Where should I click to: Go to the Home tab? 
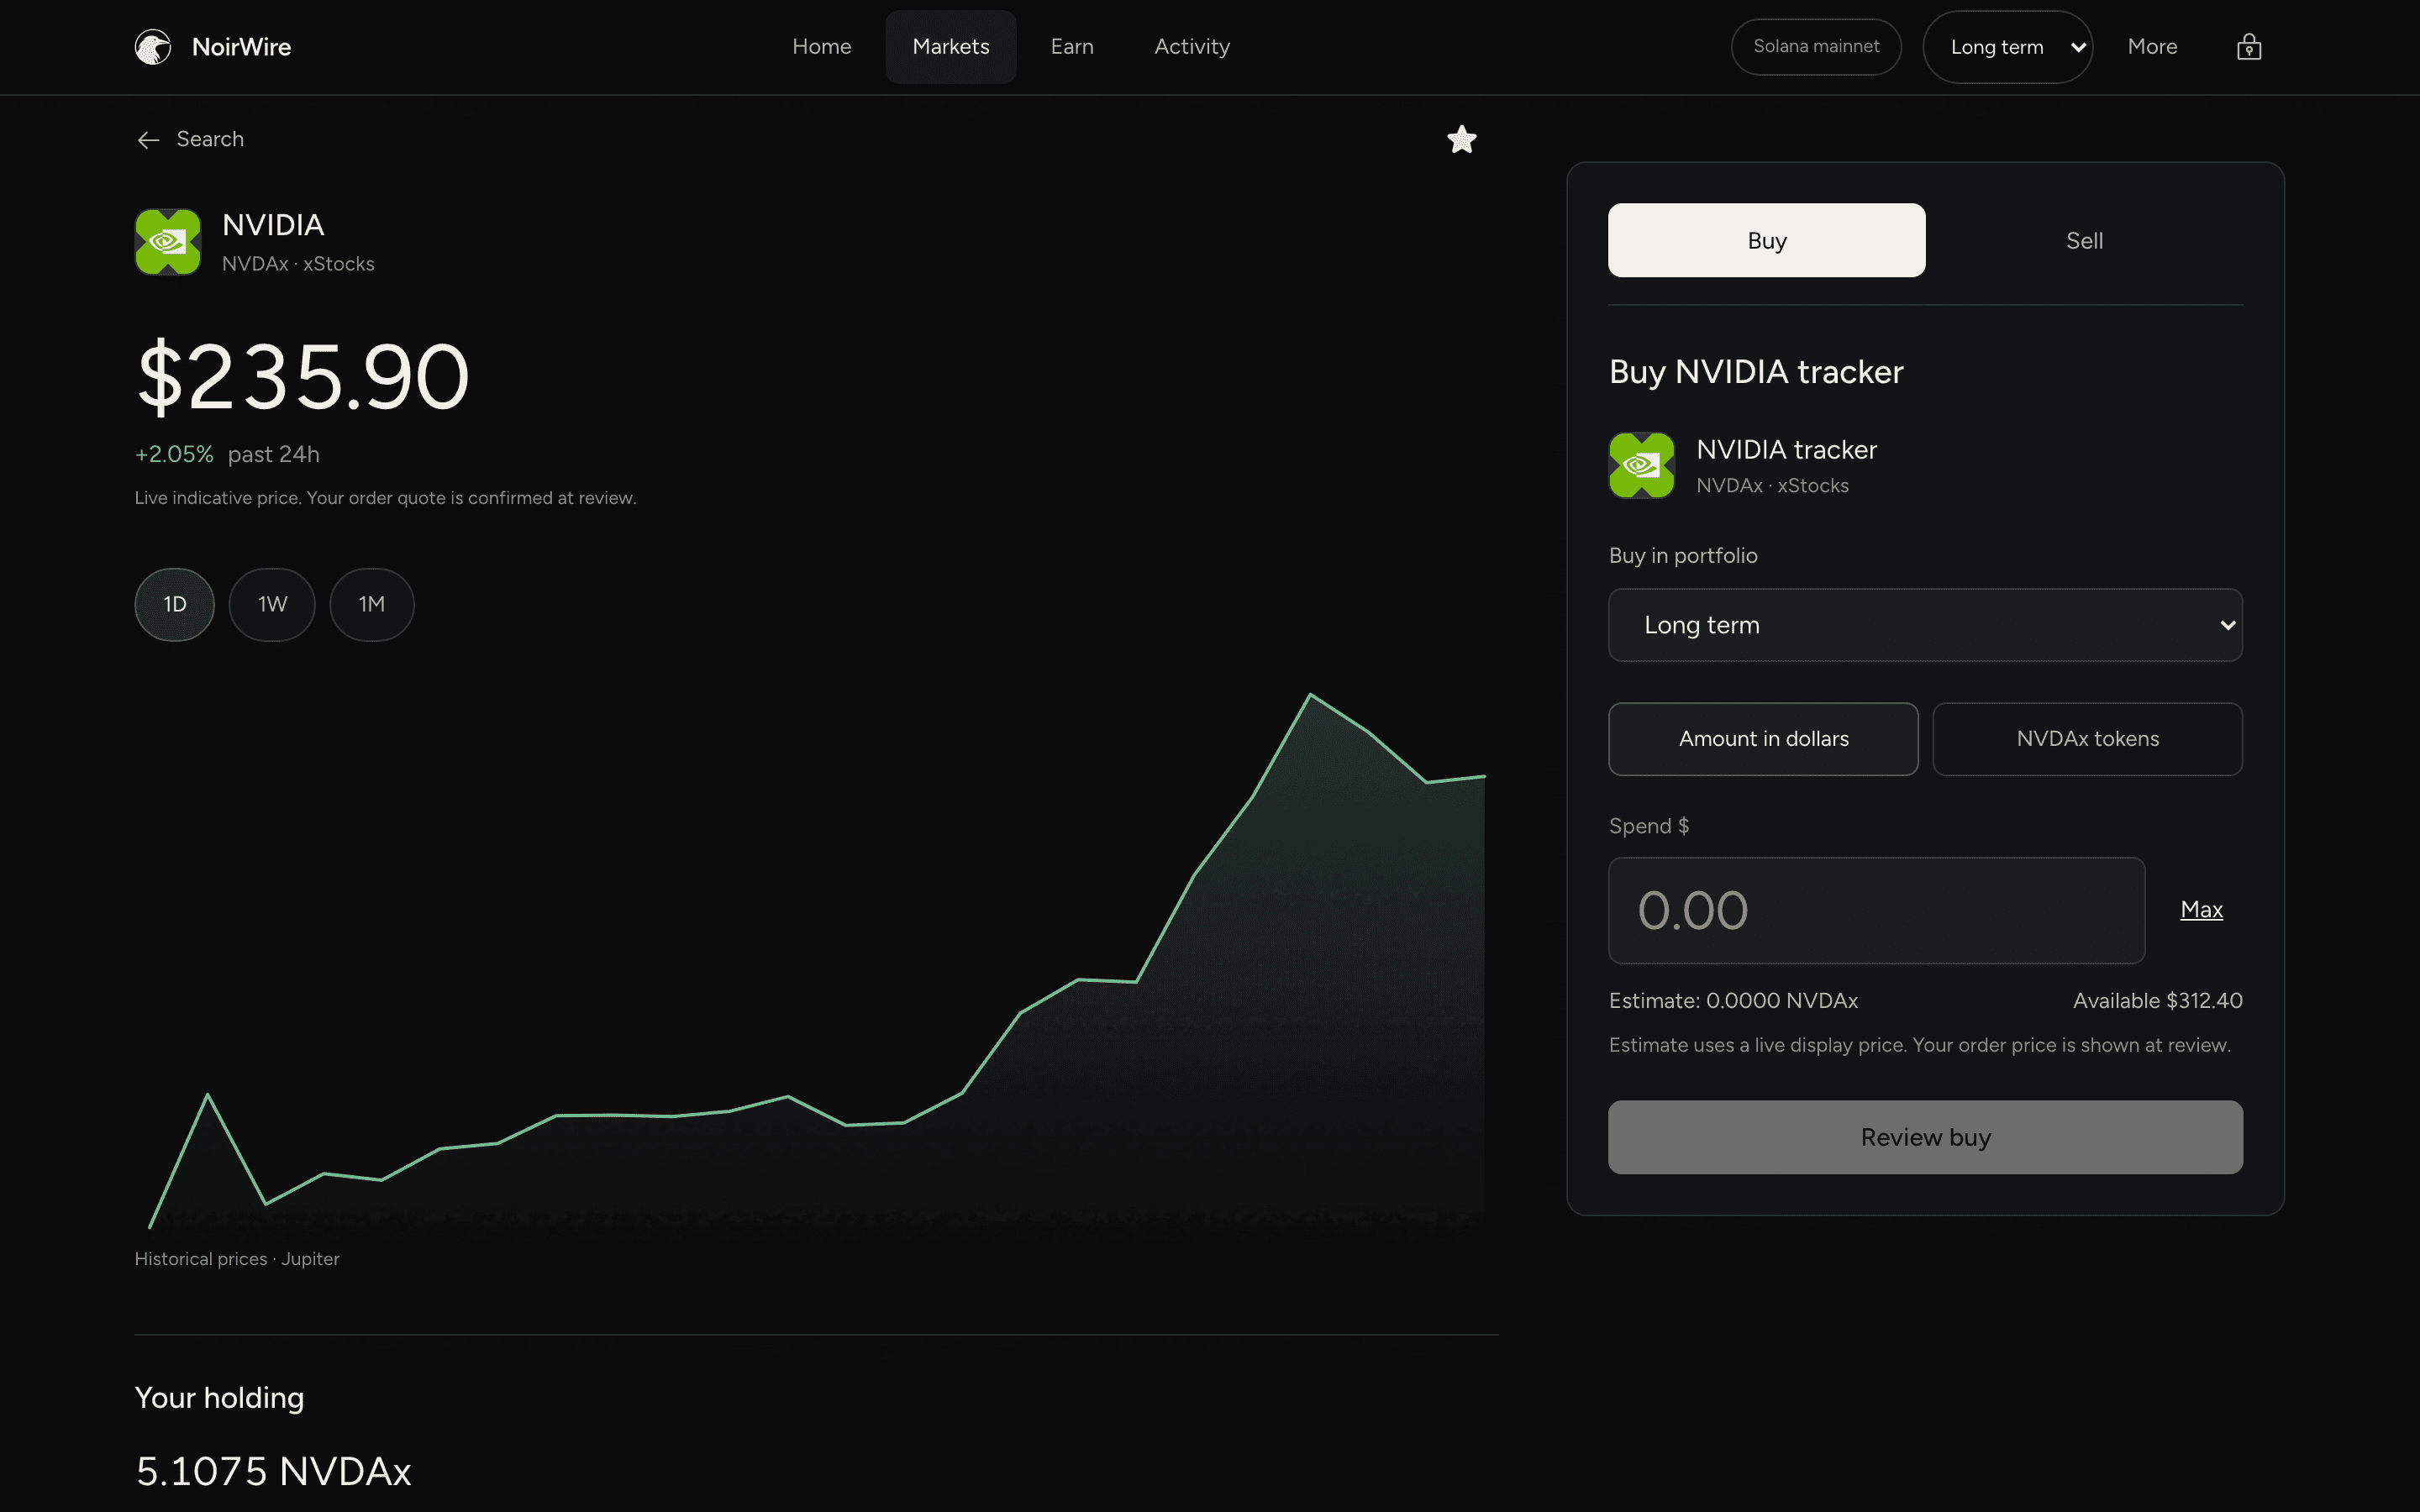click(x=821, y=47)
